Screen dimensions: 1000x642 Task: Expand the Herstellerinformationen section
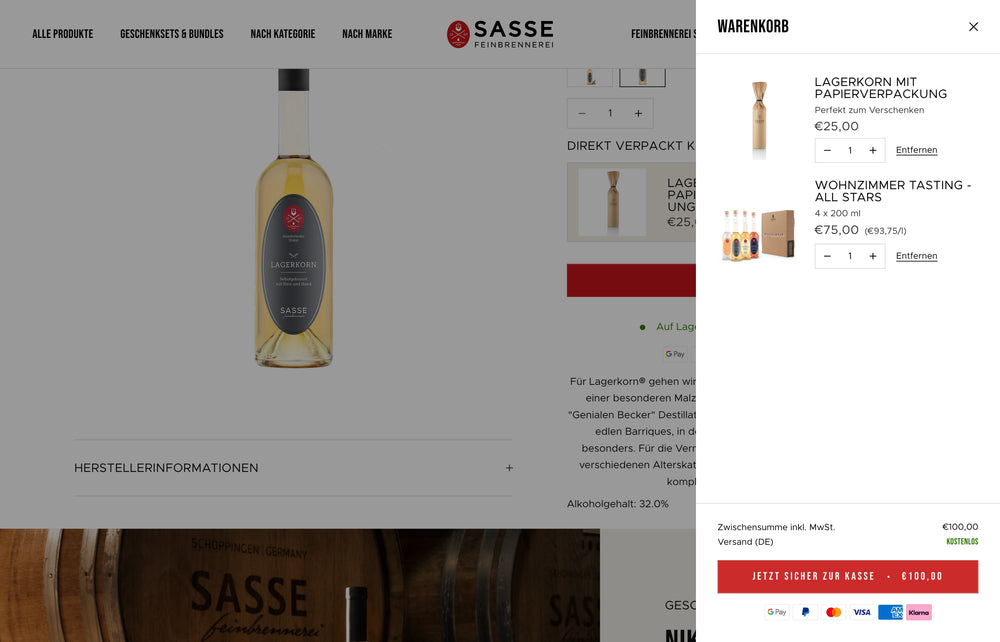tap(293, 468)
